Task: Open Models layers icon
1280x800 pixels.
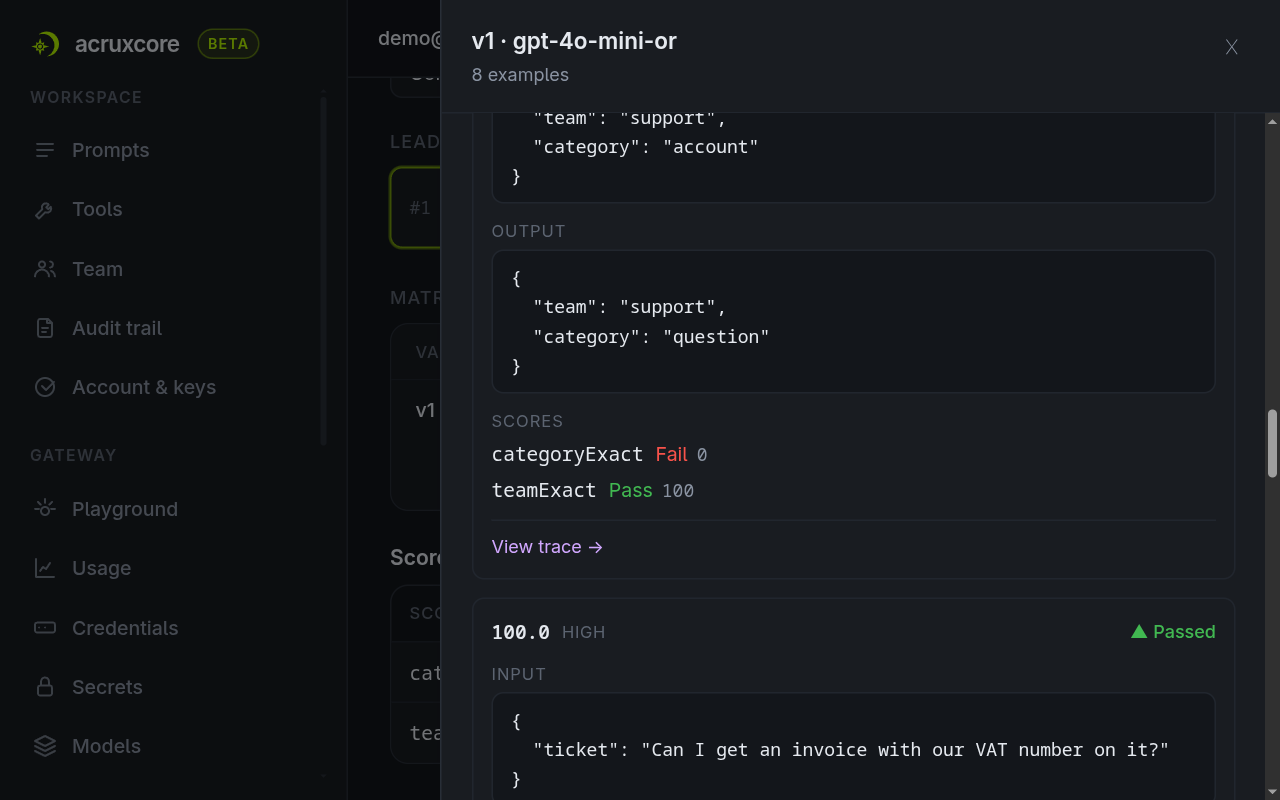Action: click(45, 746)
